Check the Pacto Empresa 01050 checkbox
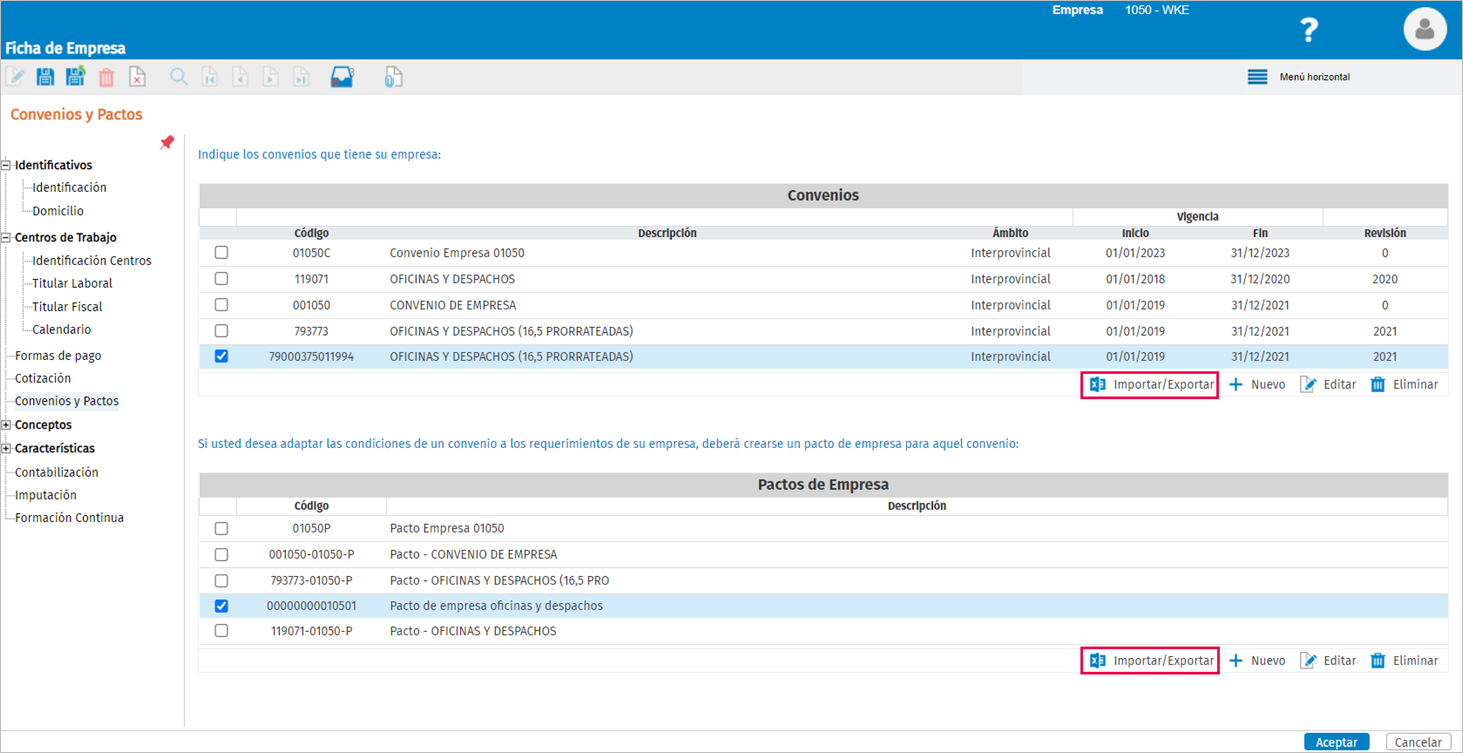The image size is (1463, 753). click(221, 528)
